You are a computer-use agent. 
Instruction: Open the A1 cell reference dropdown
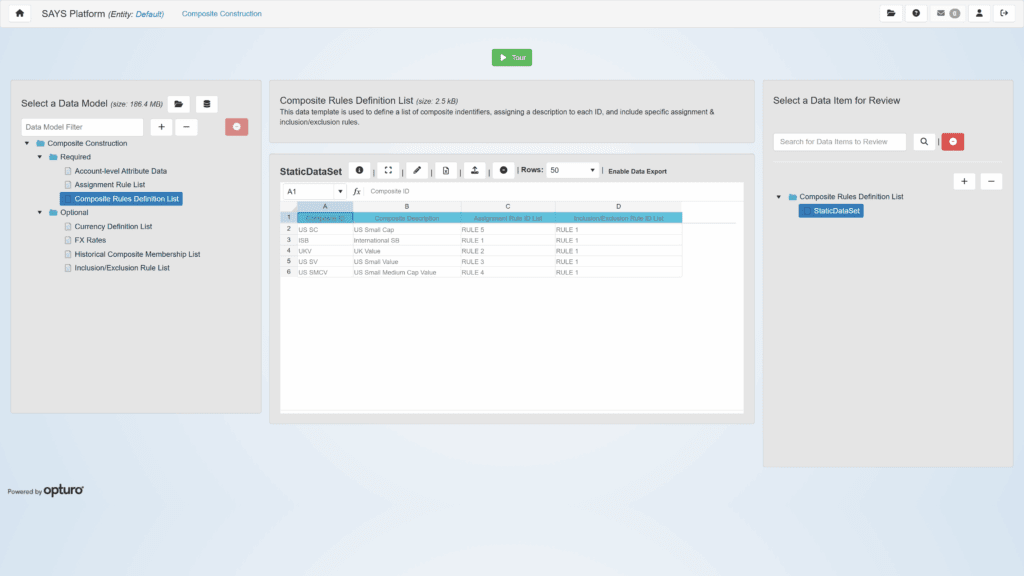(x=340, y=191)
